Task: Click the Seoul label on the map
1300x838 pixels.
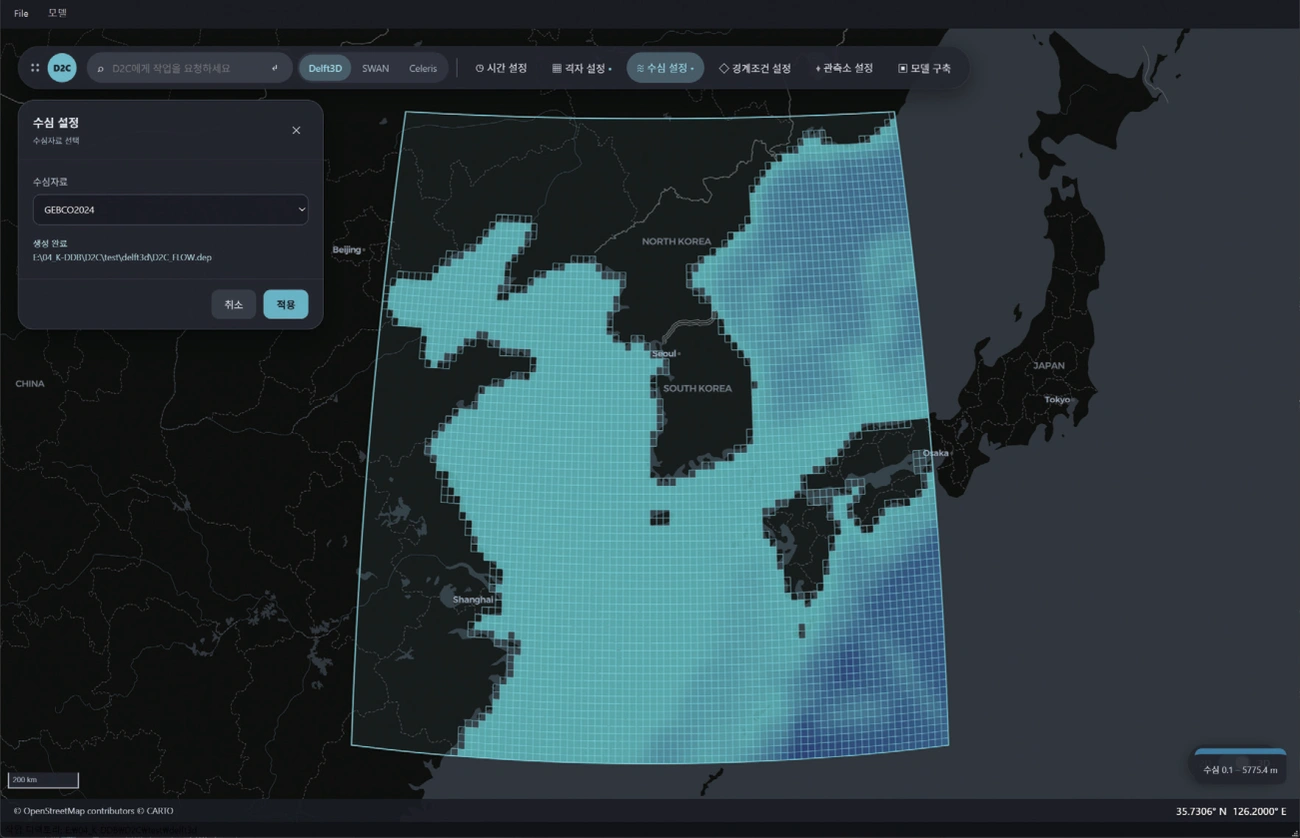Action: [664, 354]
